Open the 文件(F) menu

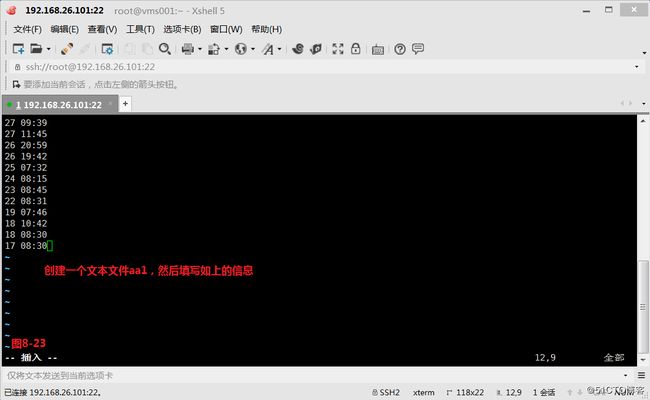click(27, 29)
